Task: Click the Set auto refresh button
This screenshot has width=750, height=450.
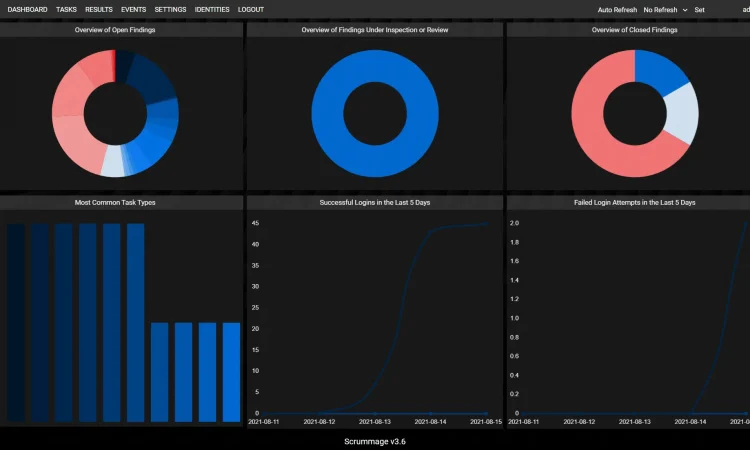Action: click(699, 10)
